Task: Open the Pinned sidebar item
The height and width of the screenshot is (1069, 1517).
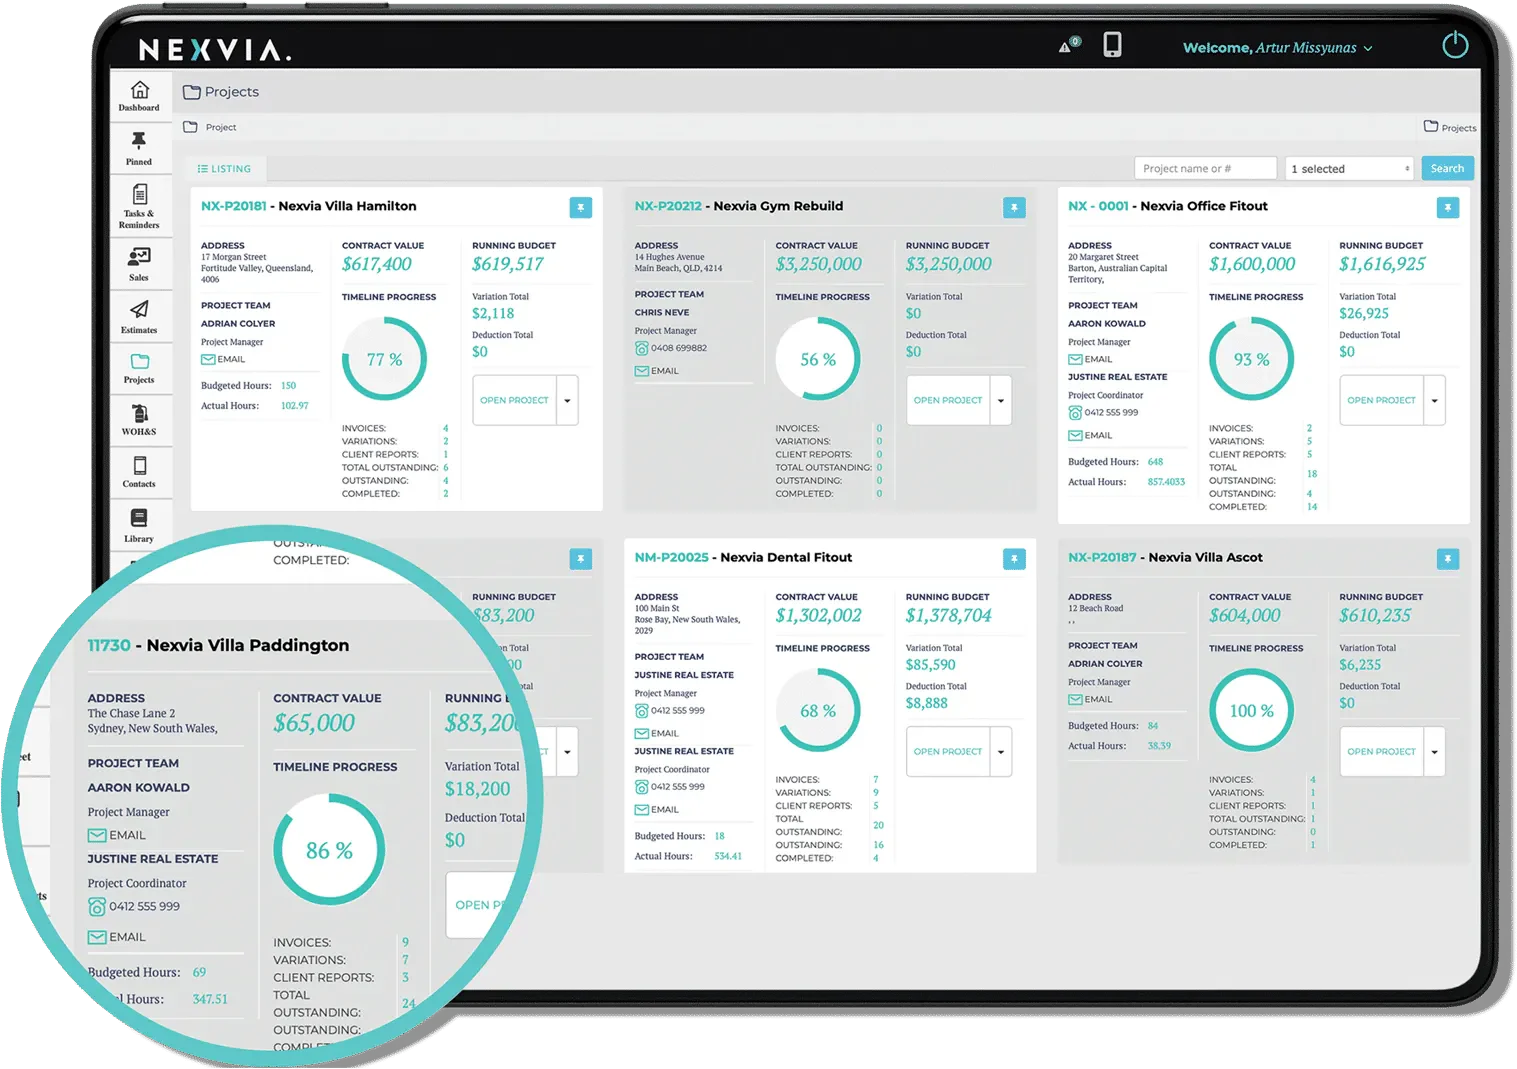Action: (x=139, y=148)
